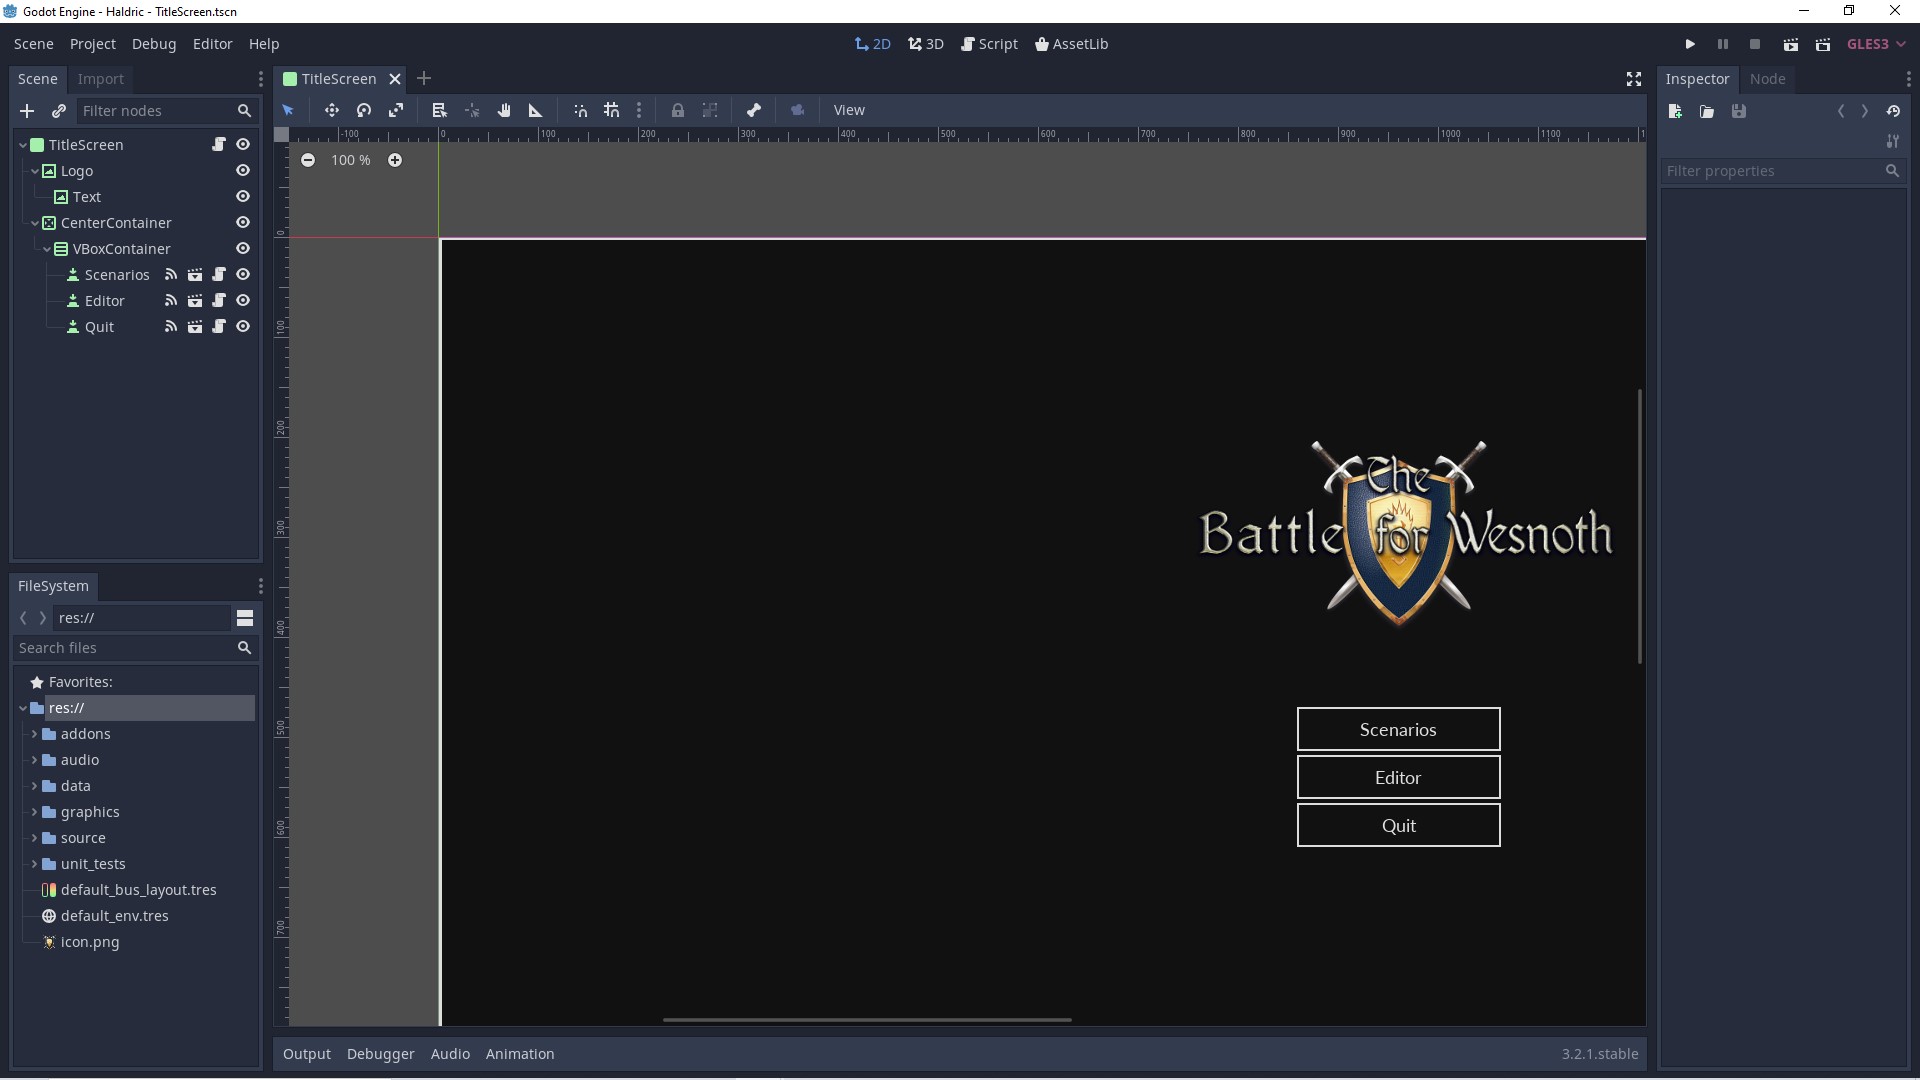Screen dimensions: 1920x1080
Task: Open the Editor node's instanced scene
Action: click(195, 301)
